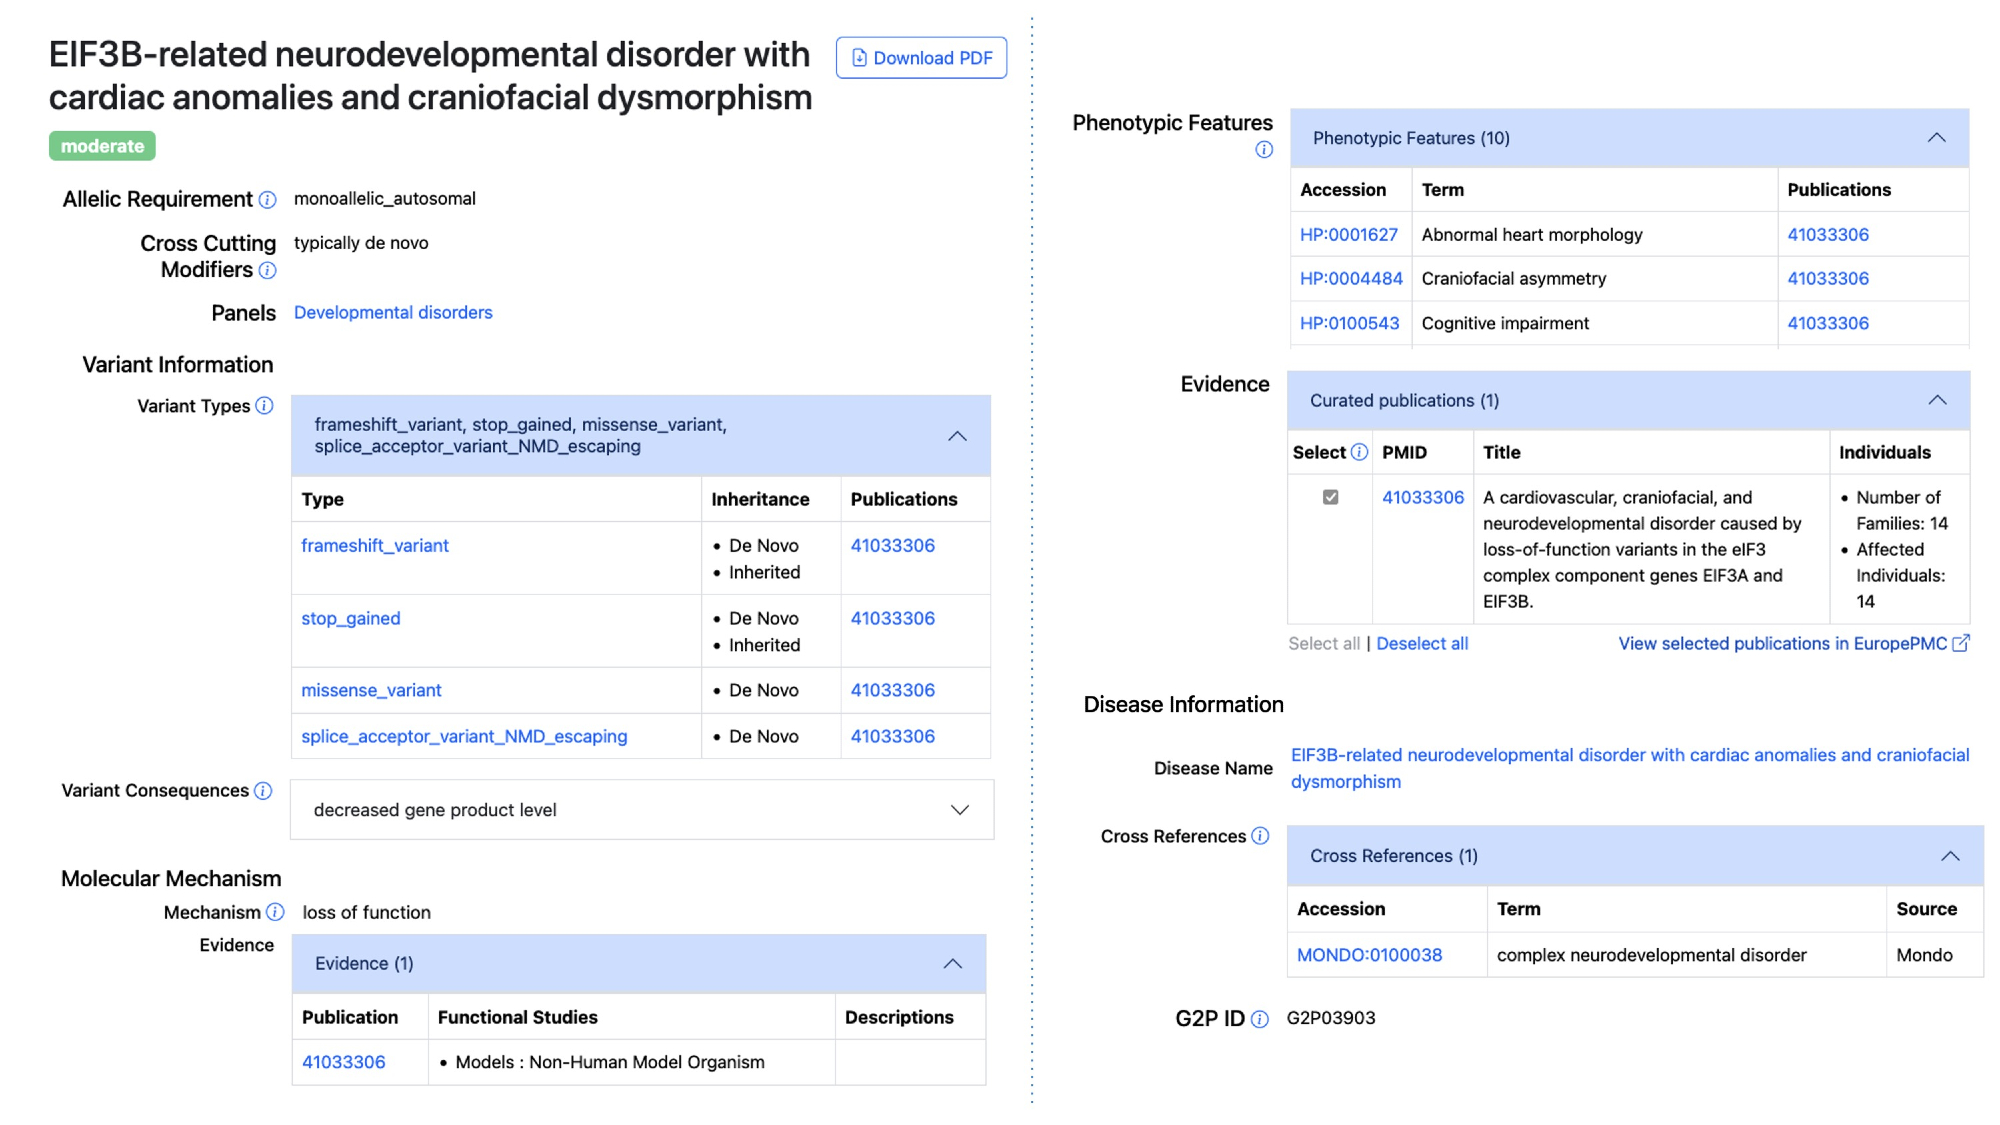
Task: Open the MONDO:0100038 accession link
Action: (x=1369, y=955)
